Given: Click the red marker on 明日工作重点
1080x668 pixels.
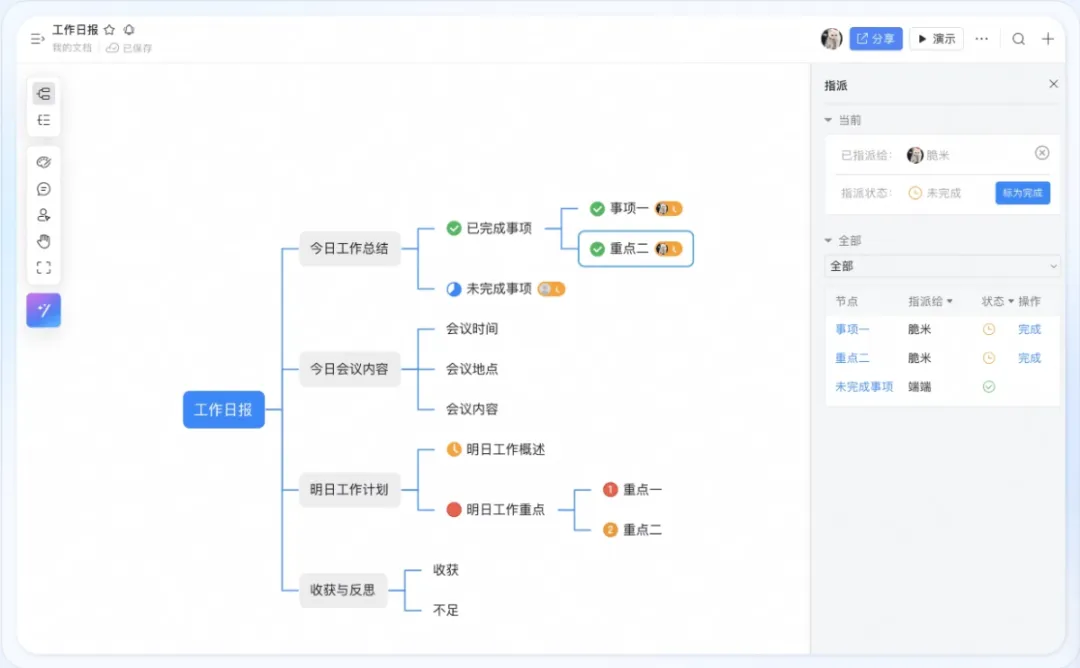Looking at the screenshot, I should point(453,510).
